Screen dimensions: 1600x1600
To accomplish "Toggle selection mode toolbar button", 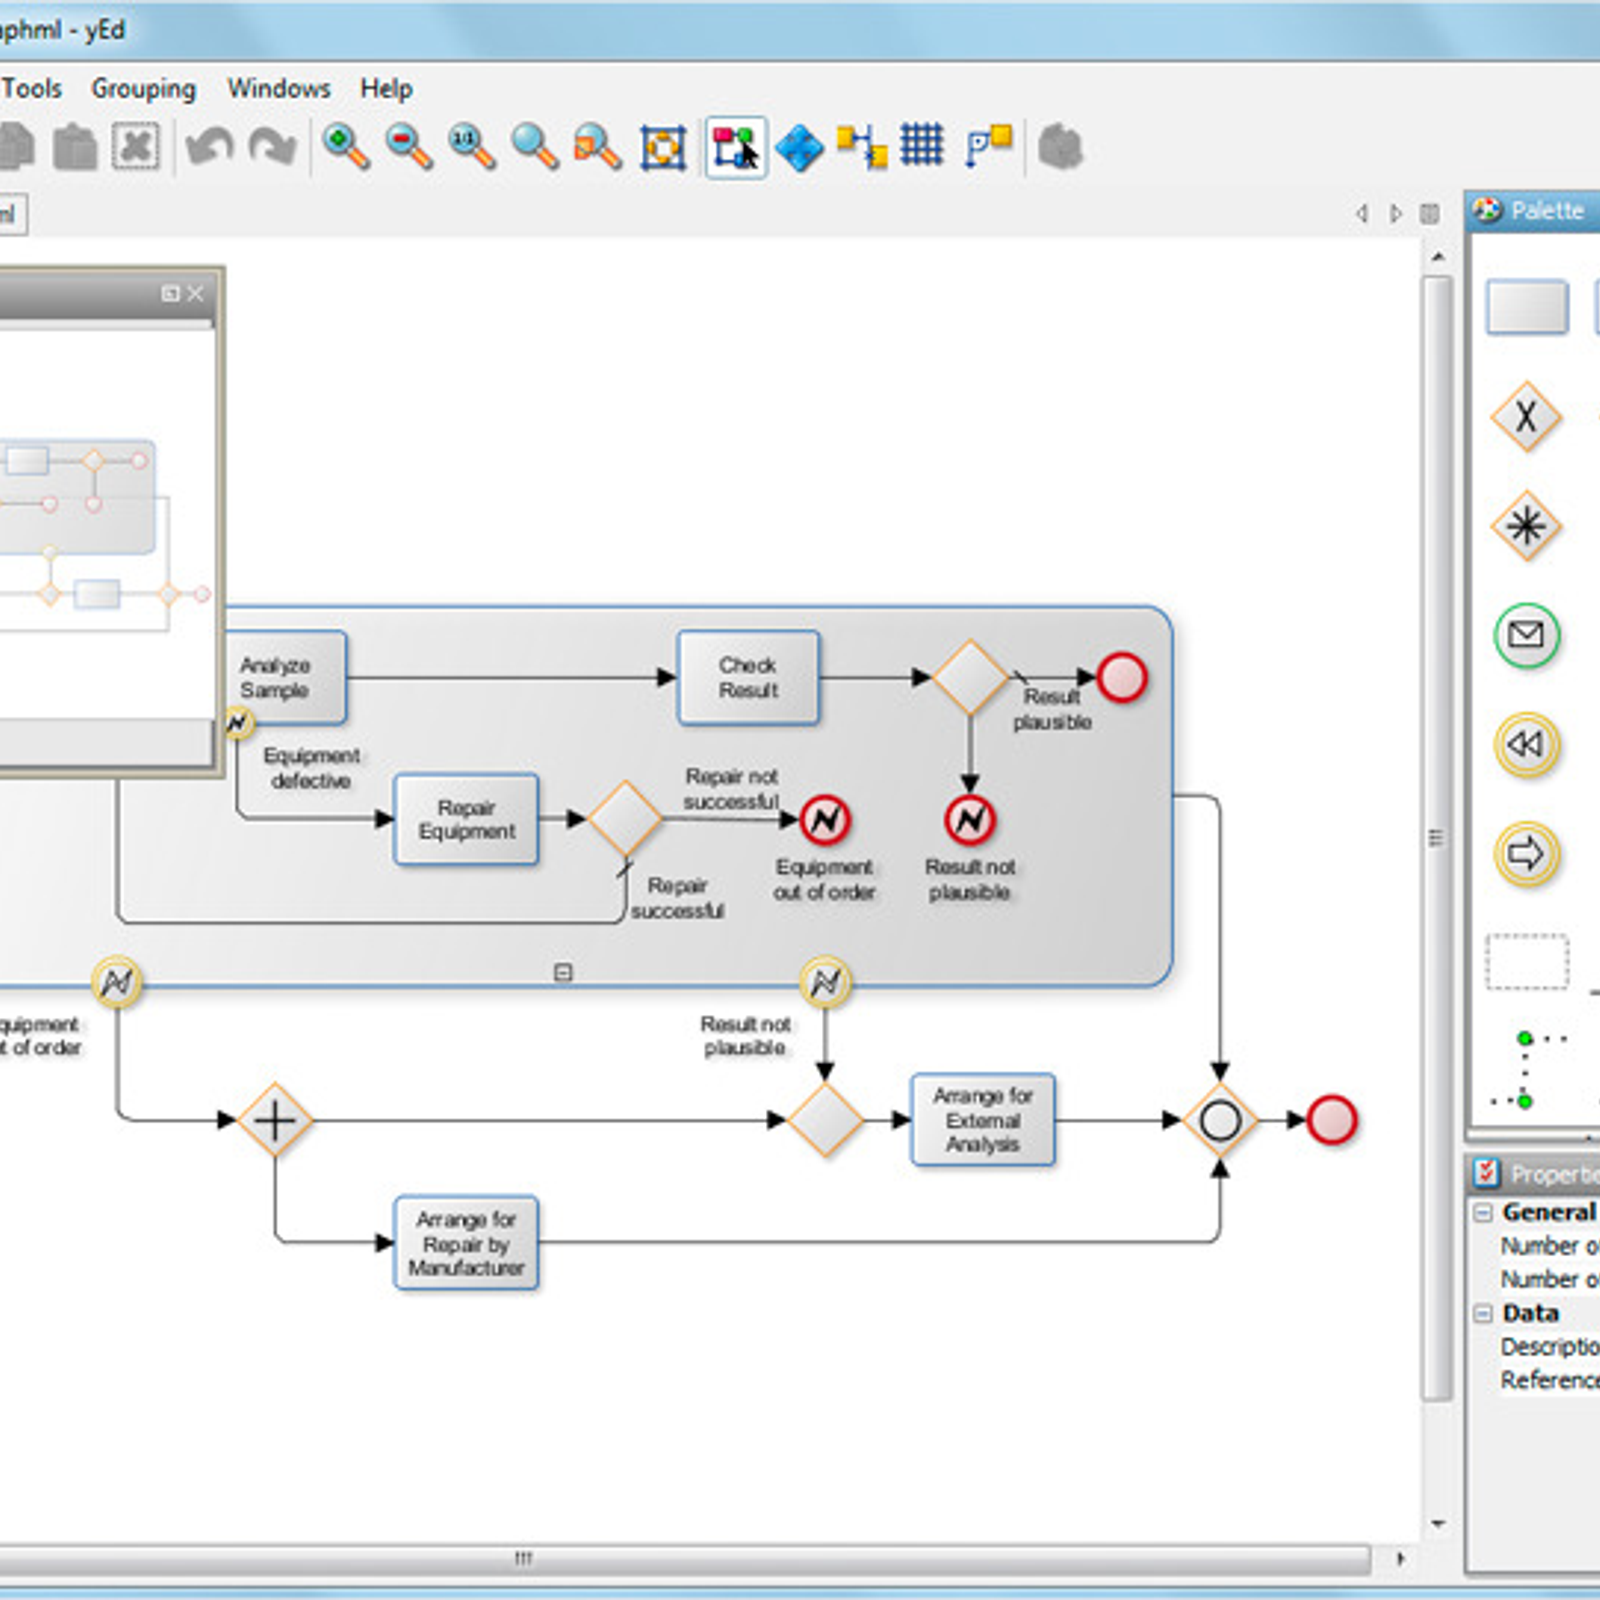I will pyautogui.click(x=736, y=148).
